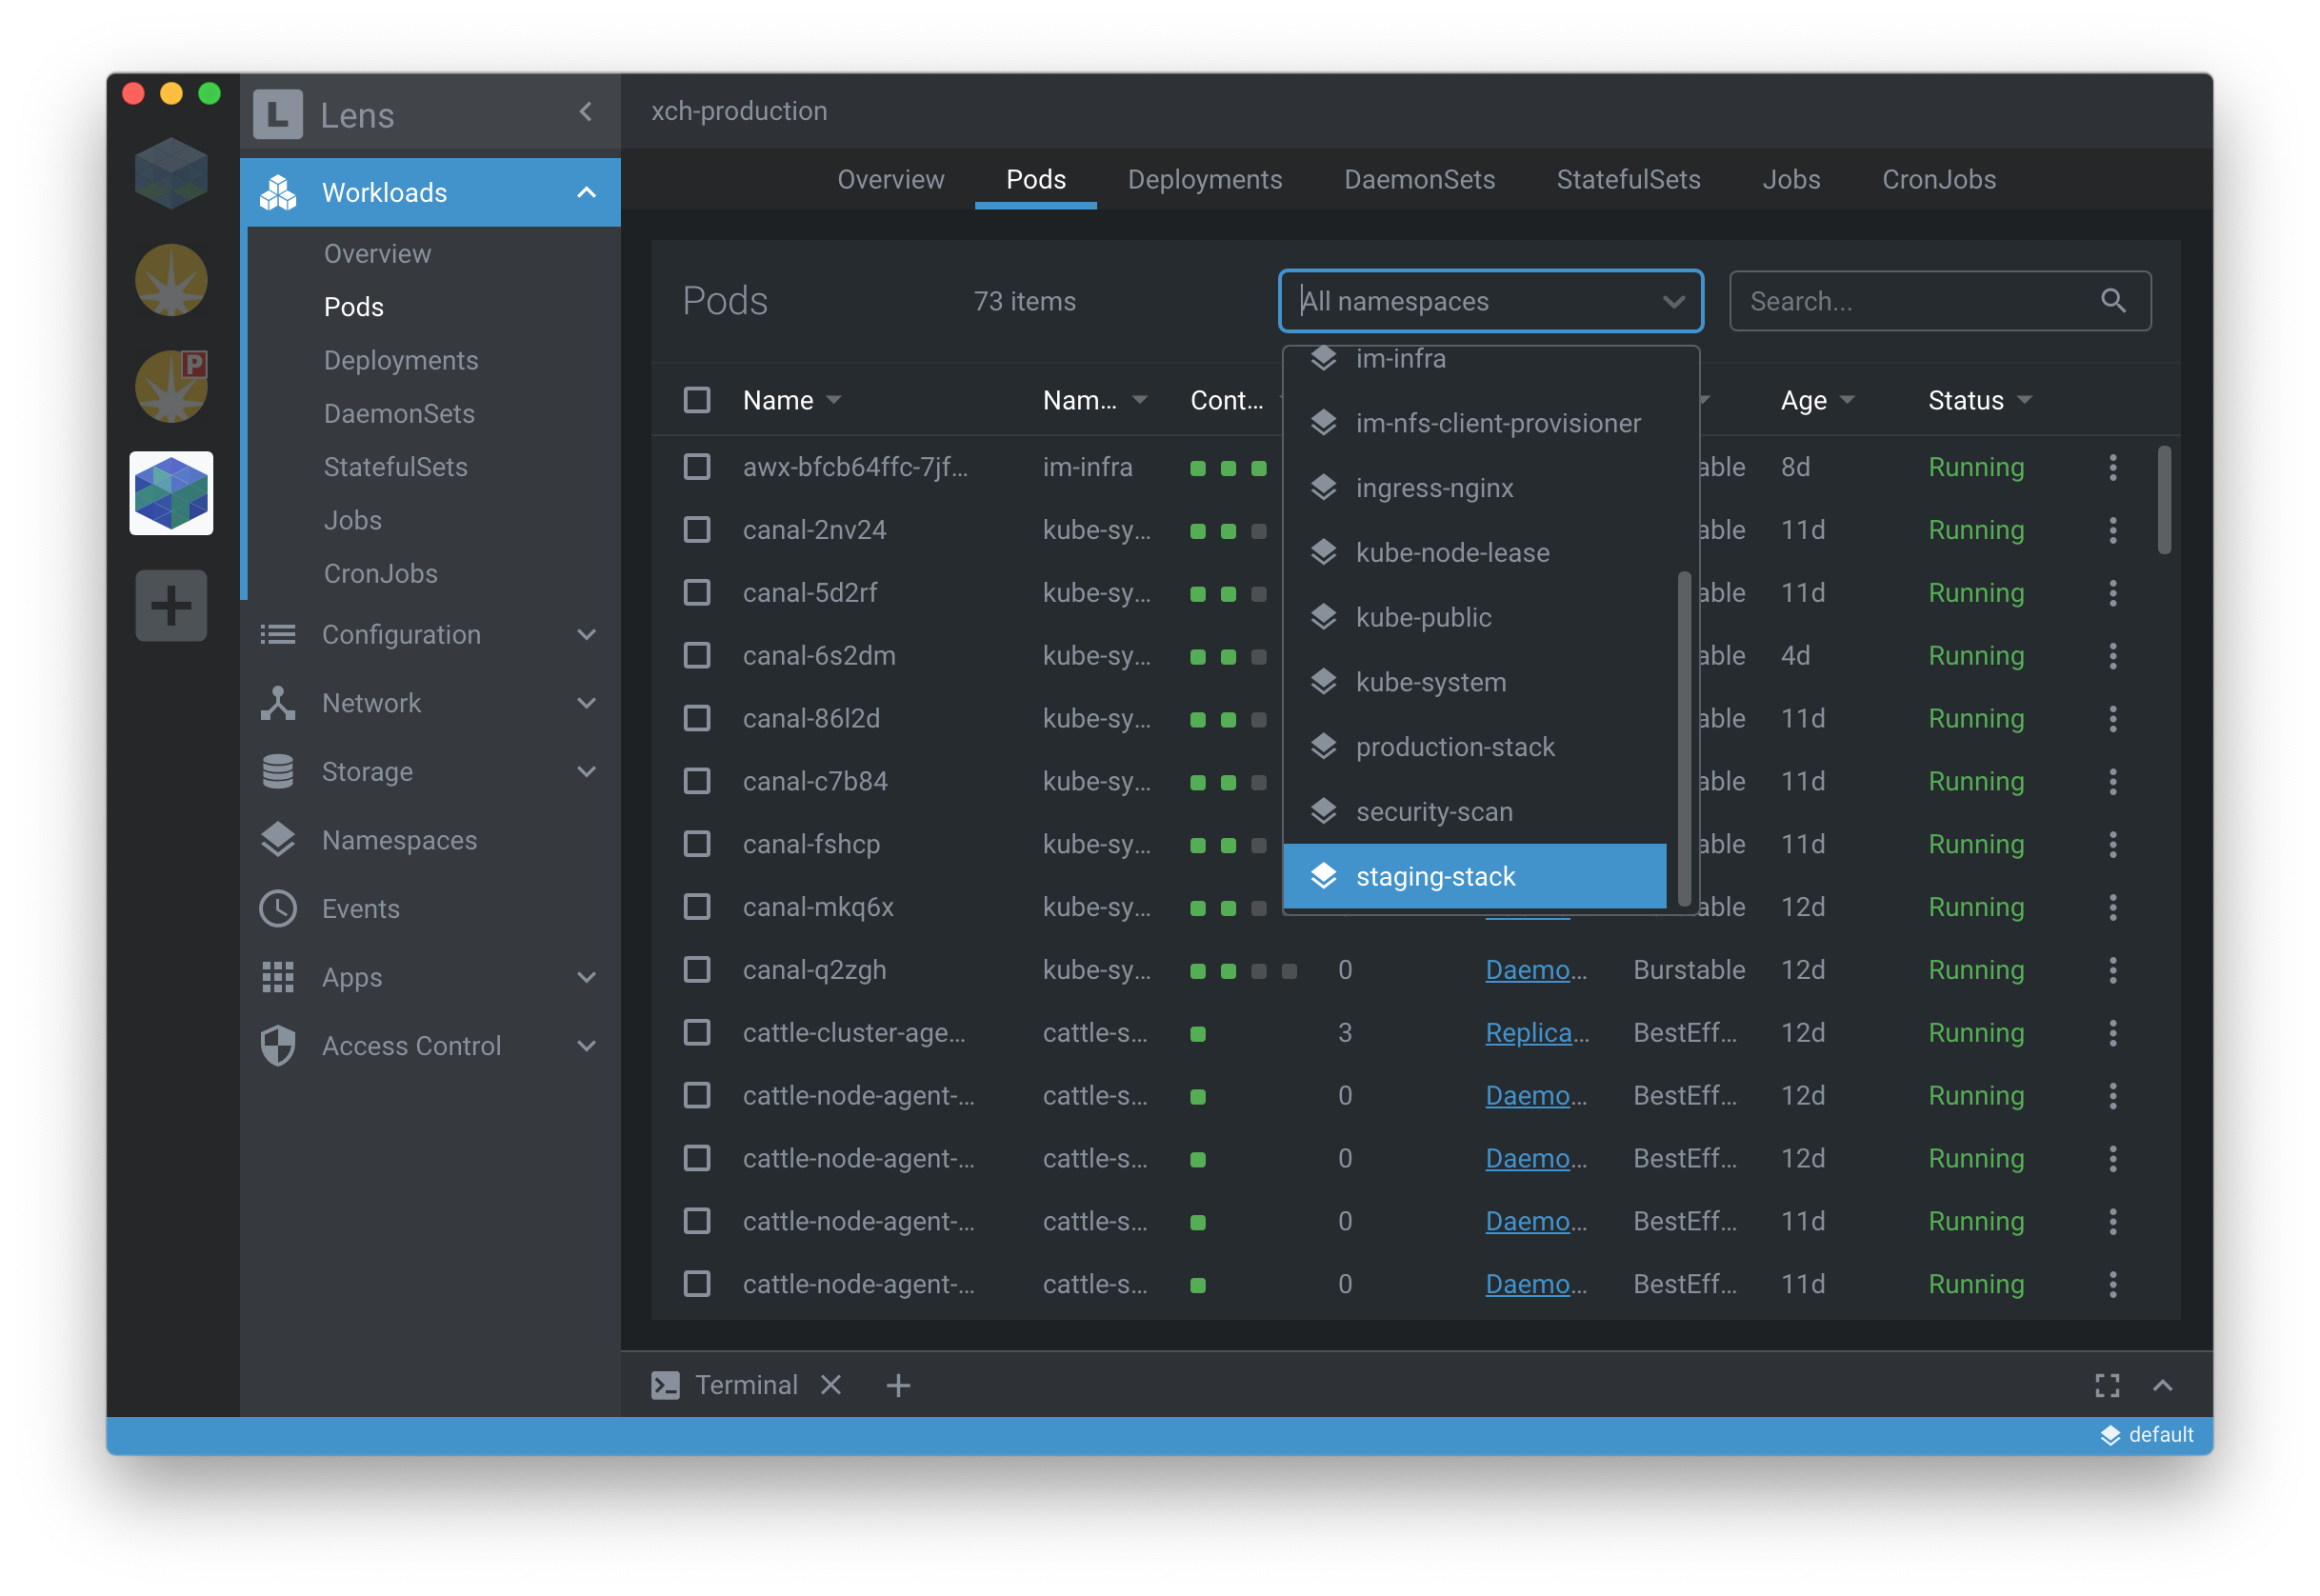Select the gold wheel cluster icon
Screen dimensions: 2320x1596
(171, 280)
